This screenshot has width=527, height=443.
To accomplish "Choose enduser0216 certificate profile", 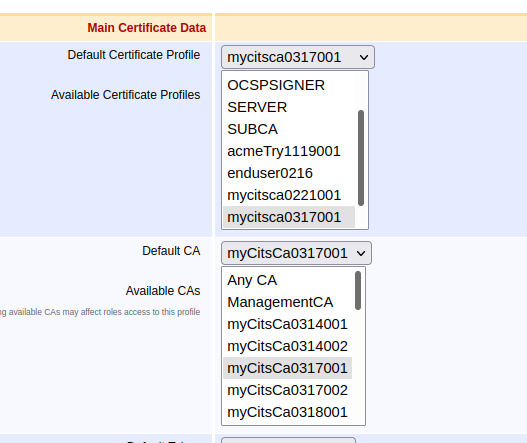I will point(289,173).
